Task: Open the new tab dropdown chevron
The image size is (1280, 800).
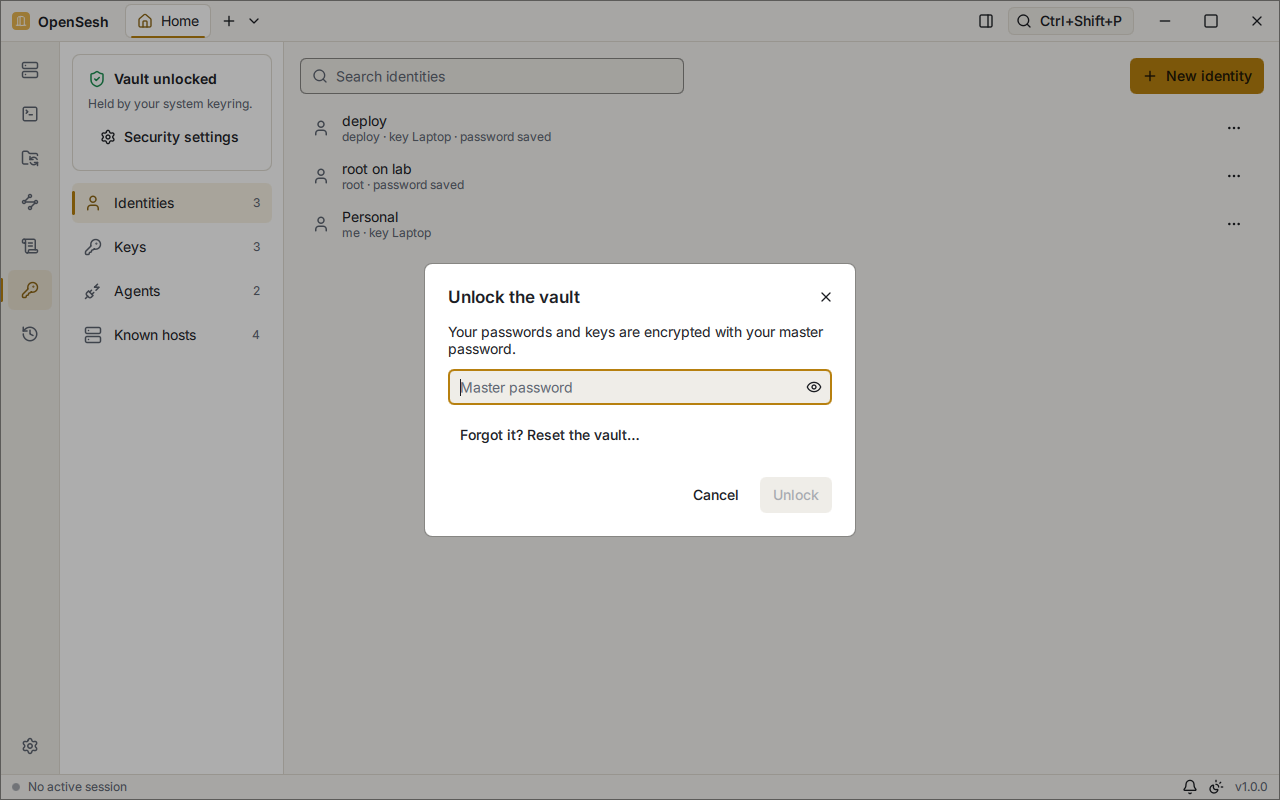Action: 254,21
